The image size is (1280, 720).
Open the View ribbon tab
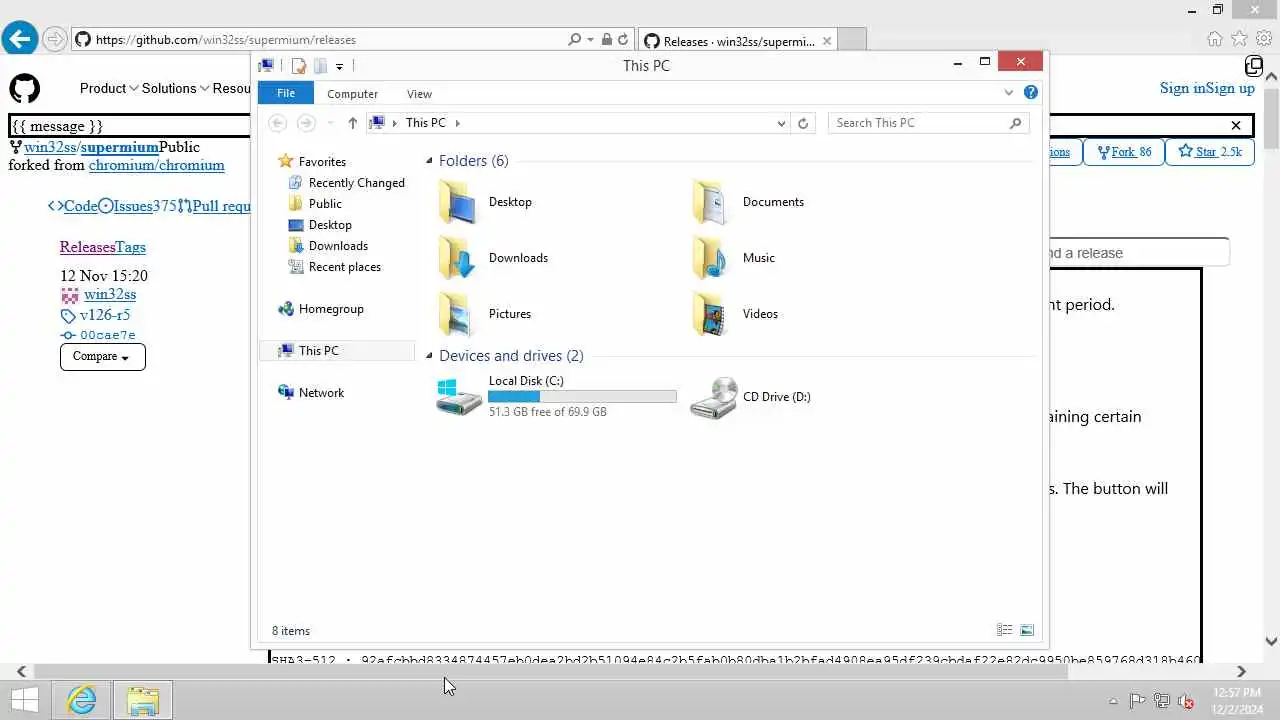coord(419,94)
